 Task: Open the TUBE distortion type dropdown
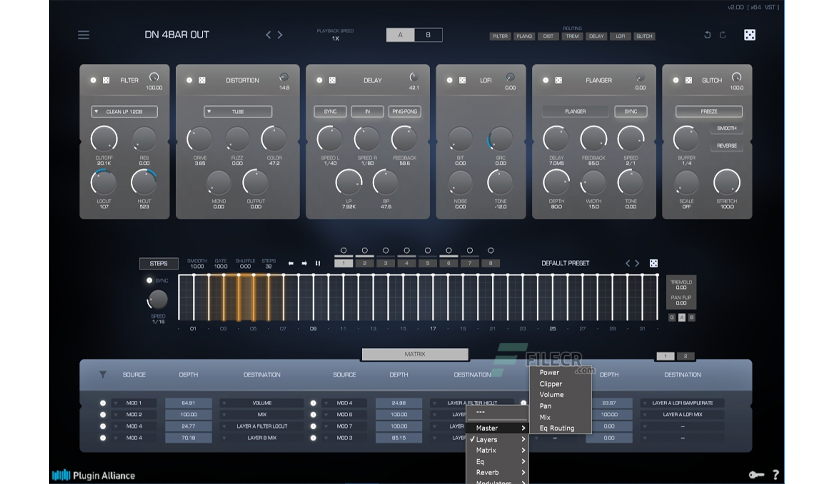238,112
